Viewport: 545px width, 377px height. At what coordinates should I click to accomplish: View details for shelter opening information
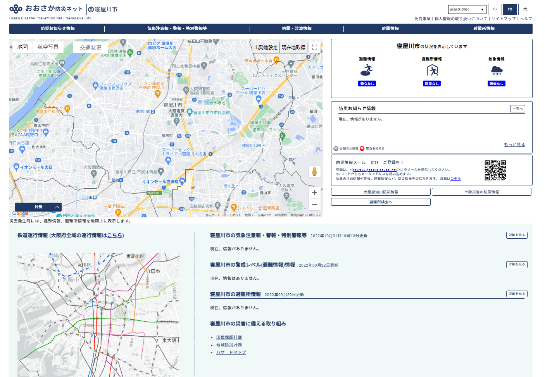pos(517,294)
